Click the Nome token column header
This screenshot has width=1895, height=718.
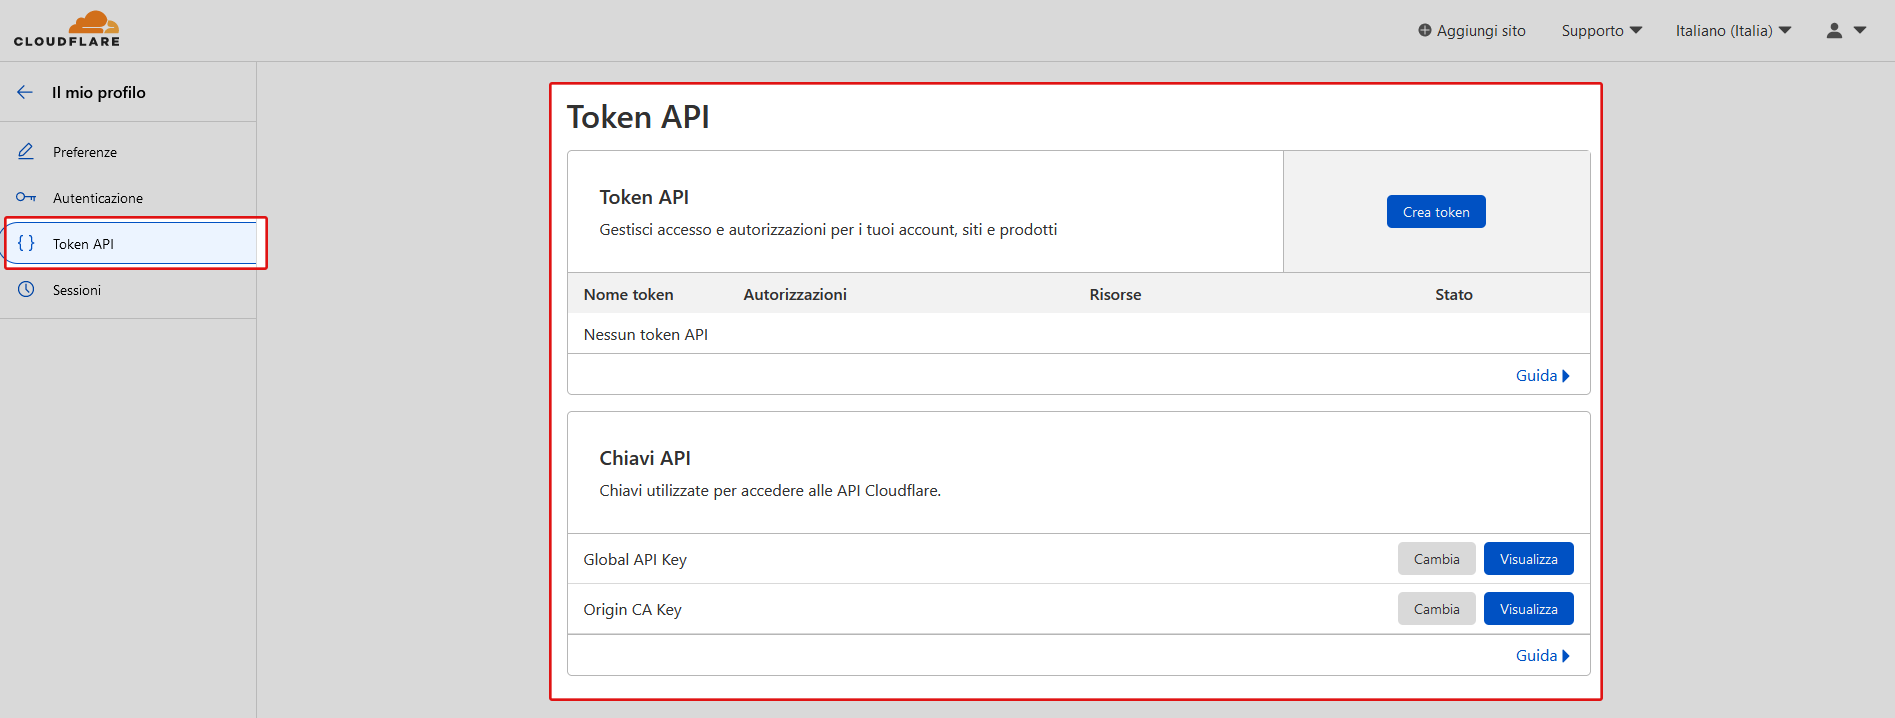[628, 295]
